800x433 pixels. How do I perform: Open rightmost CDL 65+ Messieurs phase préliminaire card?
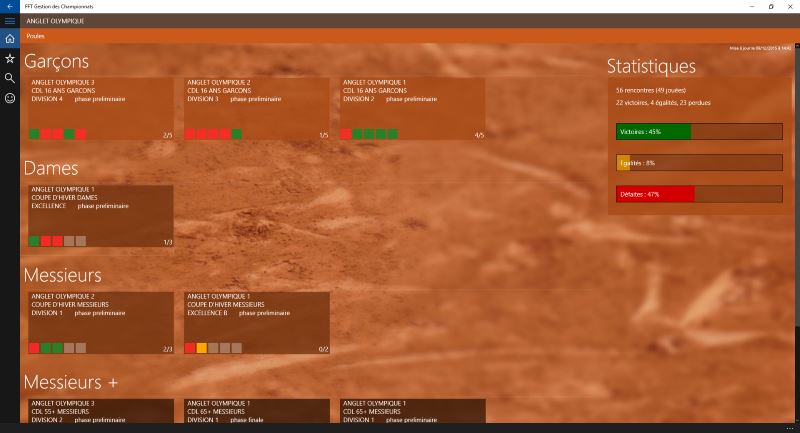click(412, 411)
